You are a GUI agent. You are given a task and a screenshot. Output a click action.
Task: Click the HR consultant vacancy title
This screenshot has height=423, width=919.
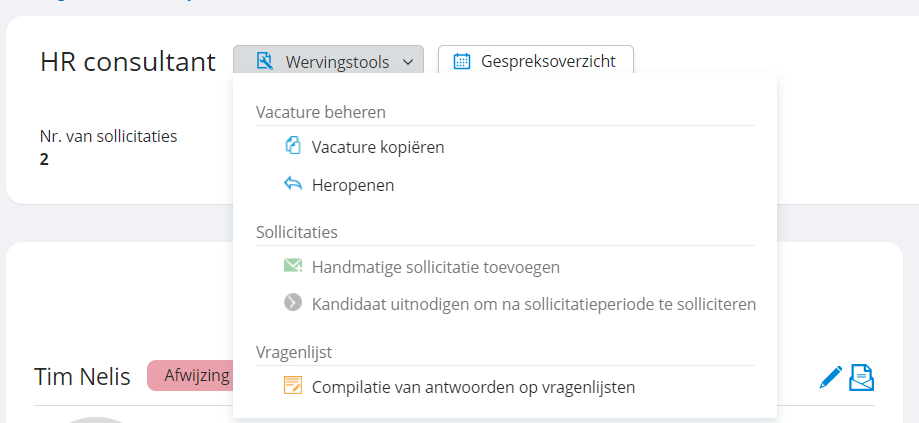(128, 62)
